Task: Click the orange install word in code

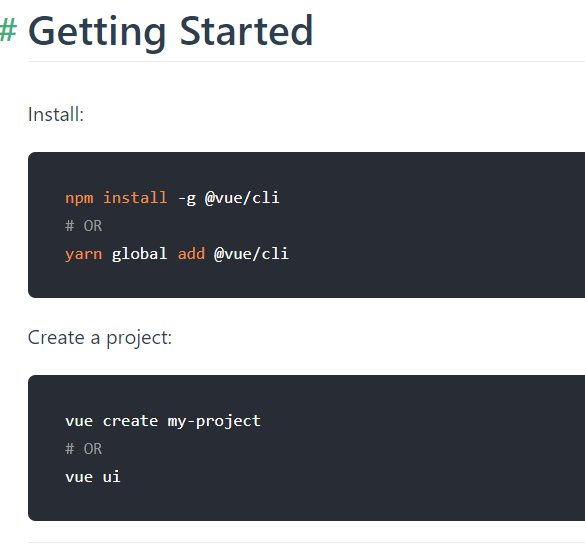Action: 135,197
